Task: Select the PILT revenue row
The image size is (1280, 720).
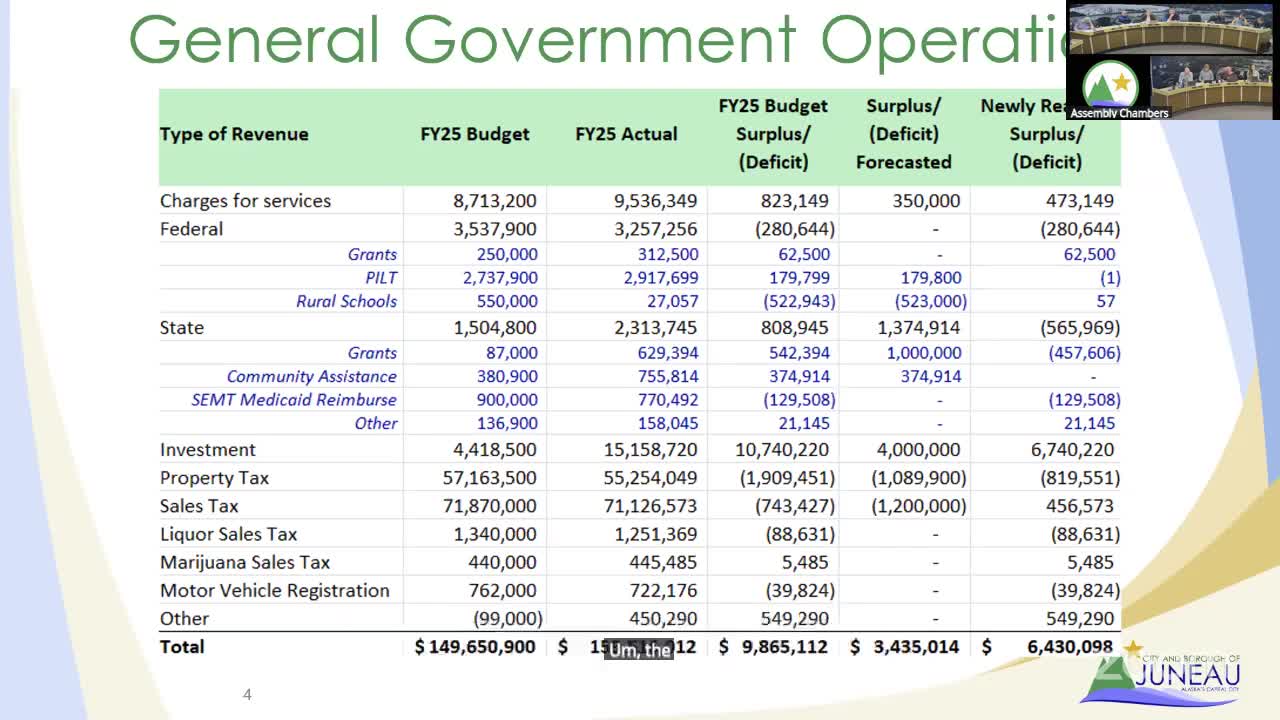Action: coord(380,278)
